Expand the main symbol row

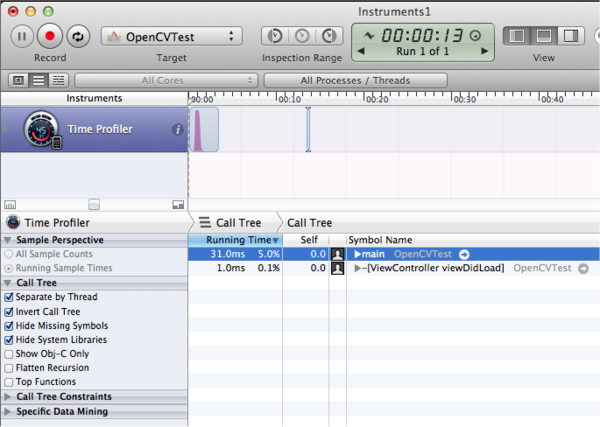(x=358, y=254)
